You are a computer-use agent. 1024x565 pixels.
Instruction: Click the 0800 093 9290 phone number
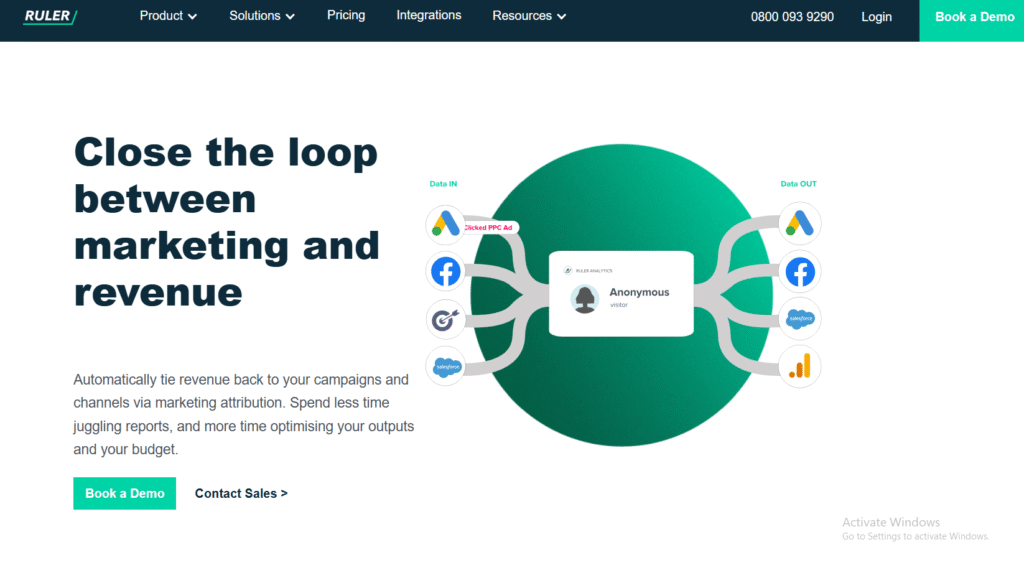coord(792,17)
